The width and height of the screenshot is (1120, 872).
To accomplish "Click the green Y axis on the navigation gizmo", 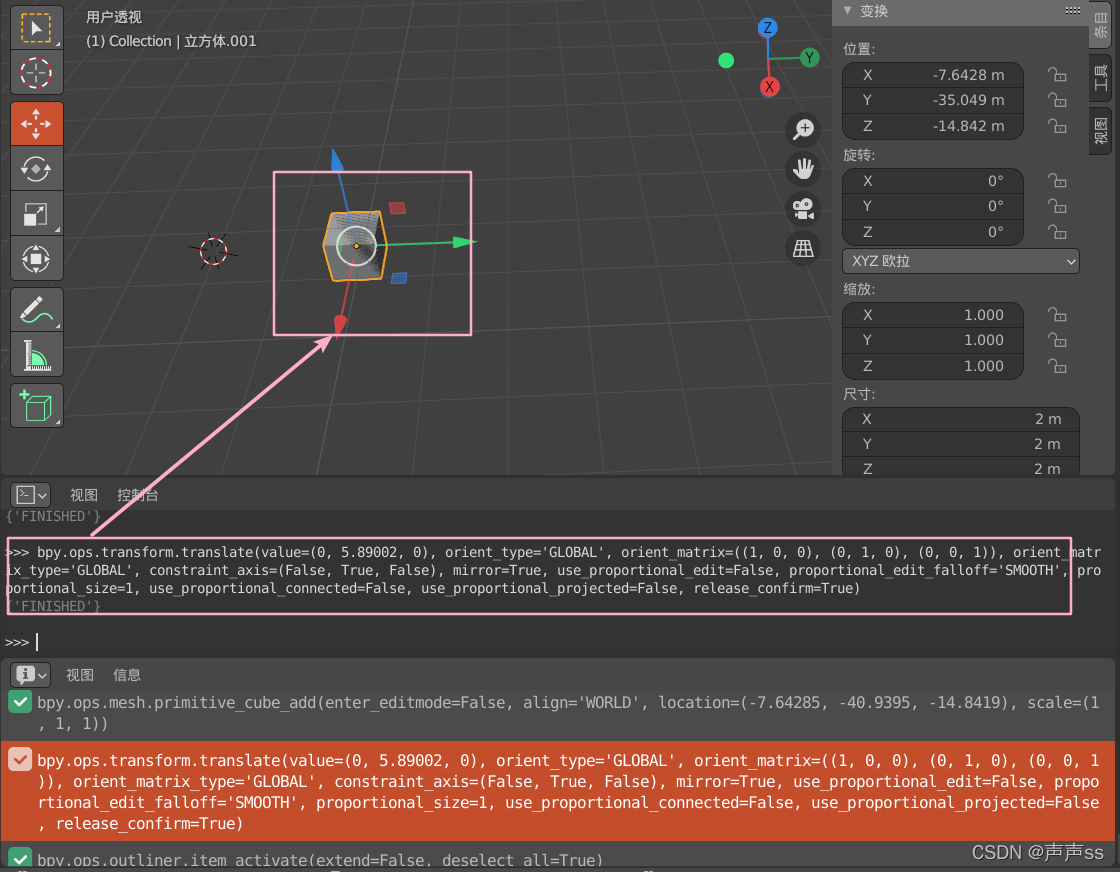I will pyautogui.click(x=808, y=57).
